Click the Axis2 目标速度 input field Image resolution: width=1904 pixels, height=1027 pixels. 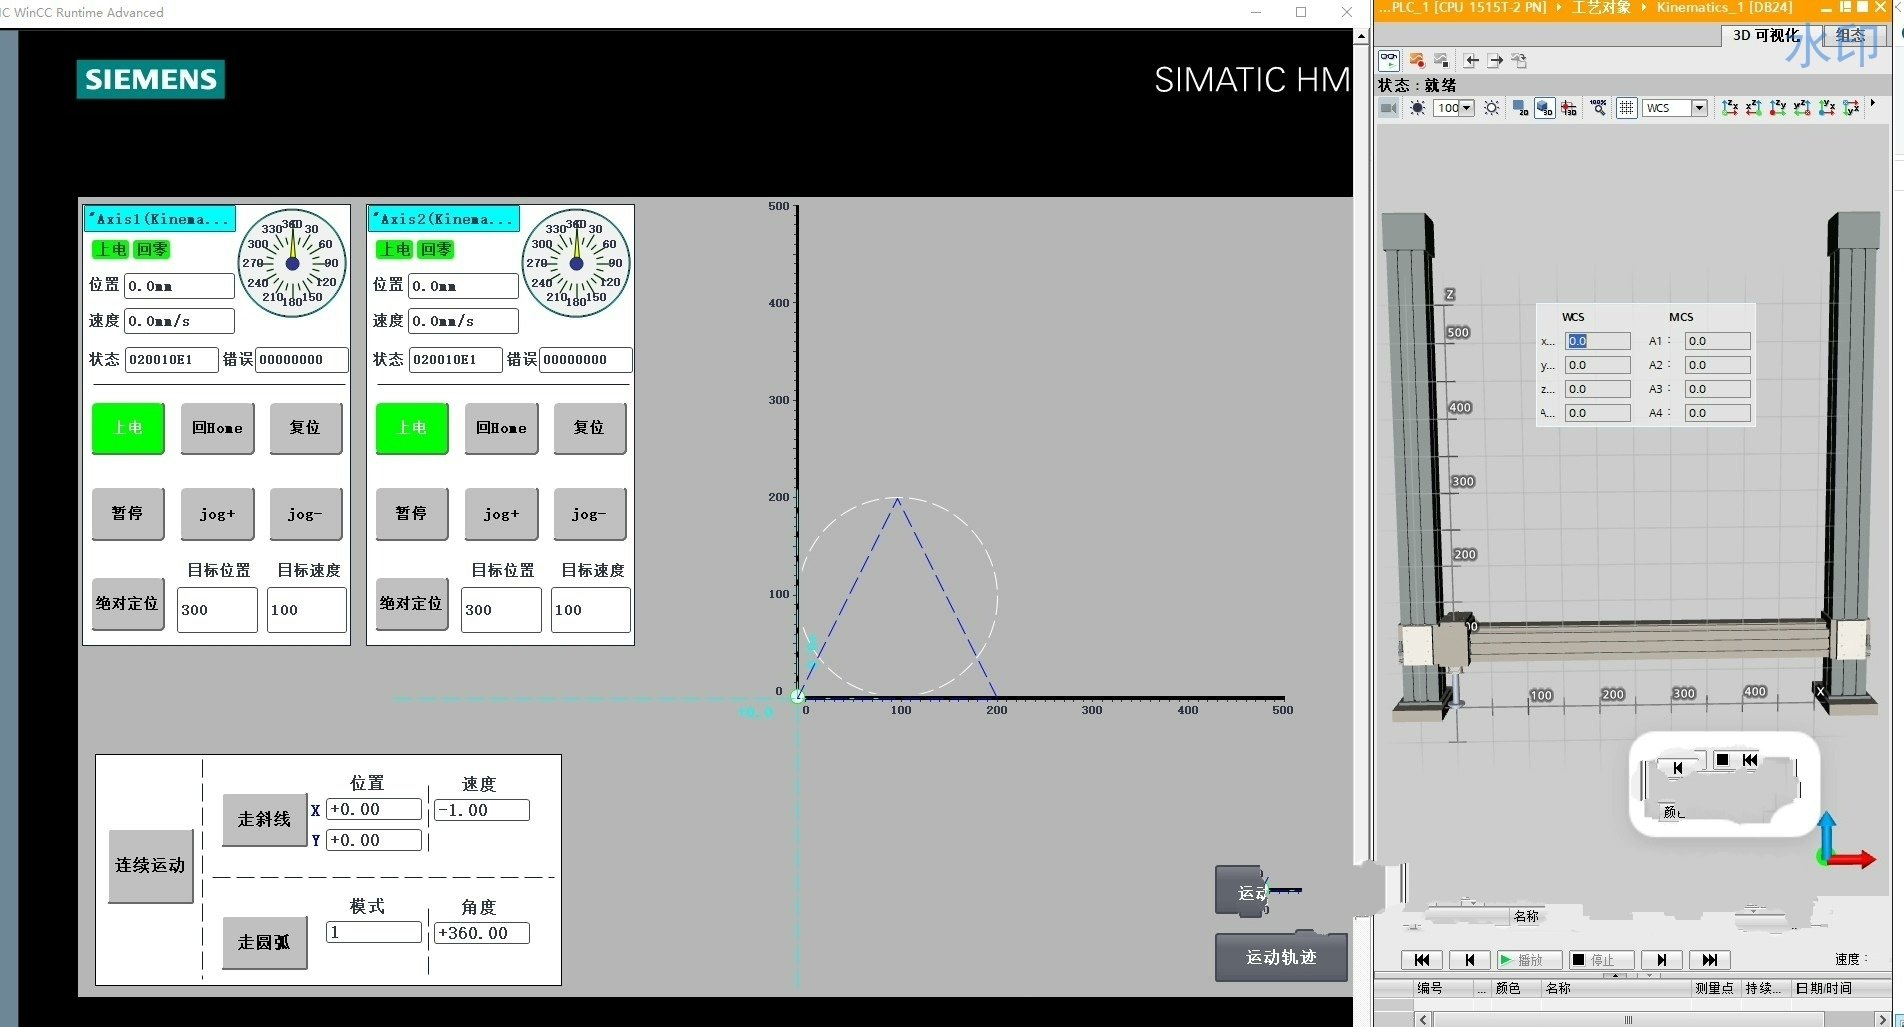pyautogui.click(x=591, y=610)
